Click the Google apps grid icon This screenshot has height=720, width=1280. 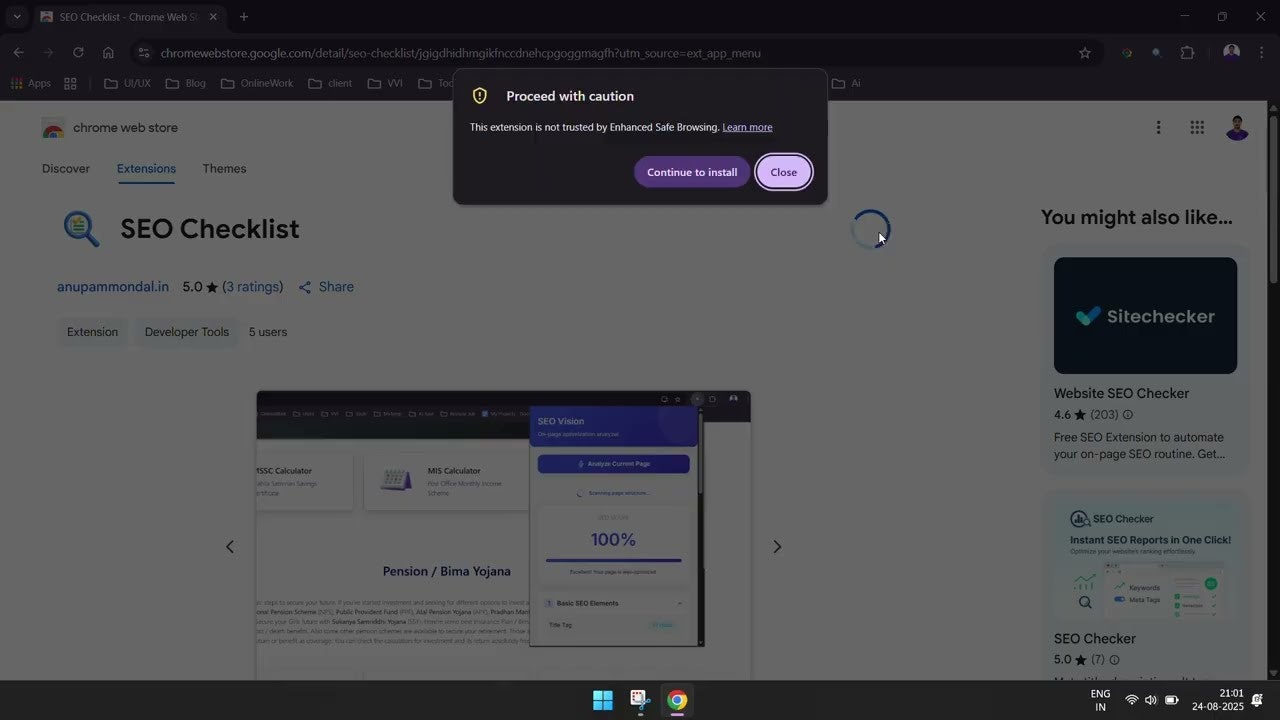(x=1197, y=127)
